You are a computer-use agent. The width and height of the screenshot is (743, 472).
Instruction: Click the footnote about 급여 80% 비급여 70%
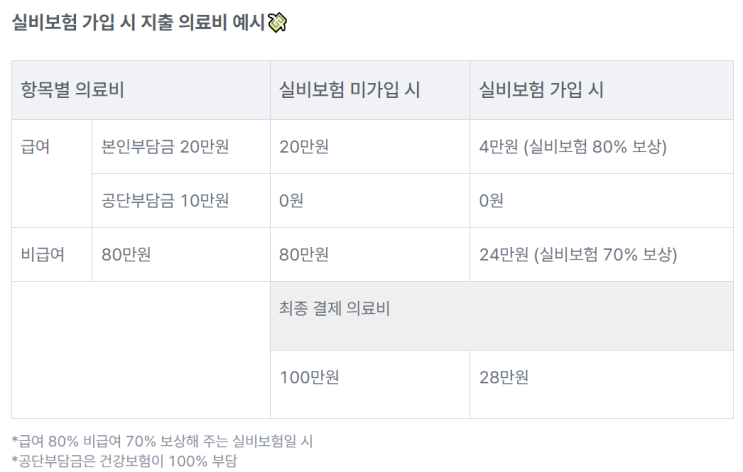[162, 441]
